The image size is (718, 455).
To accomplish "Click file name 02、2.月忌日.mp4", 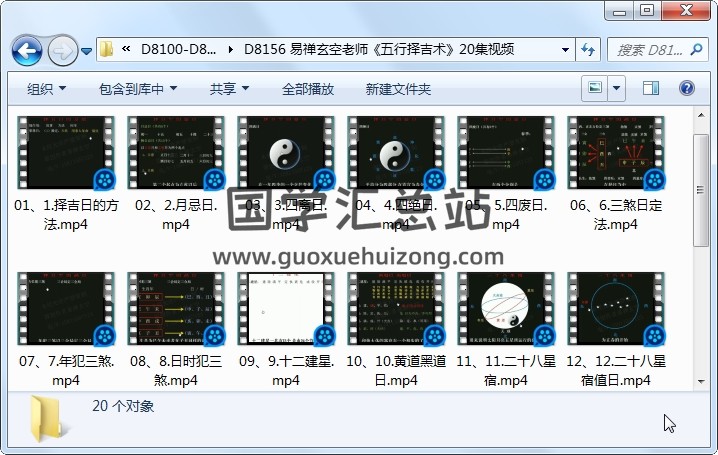I will click(176, 215).
